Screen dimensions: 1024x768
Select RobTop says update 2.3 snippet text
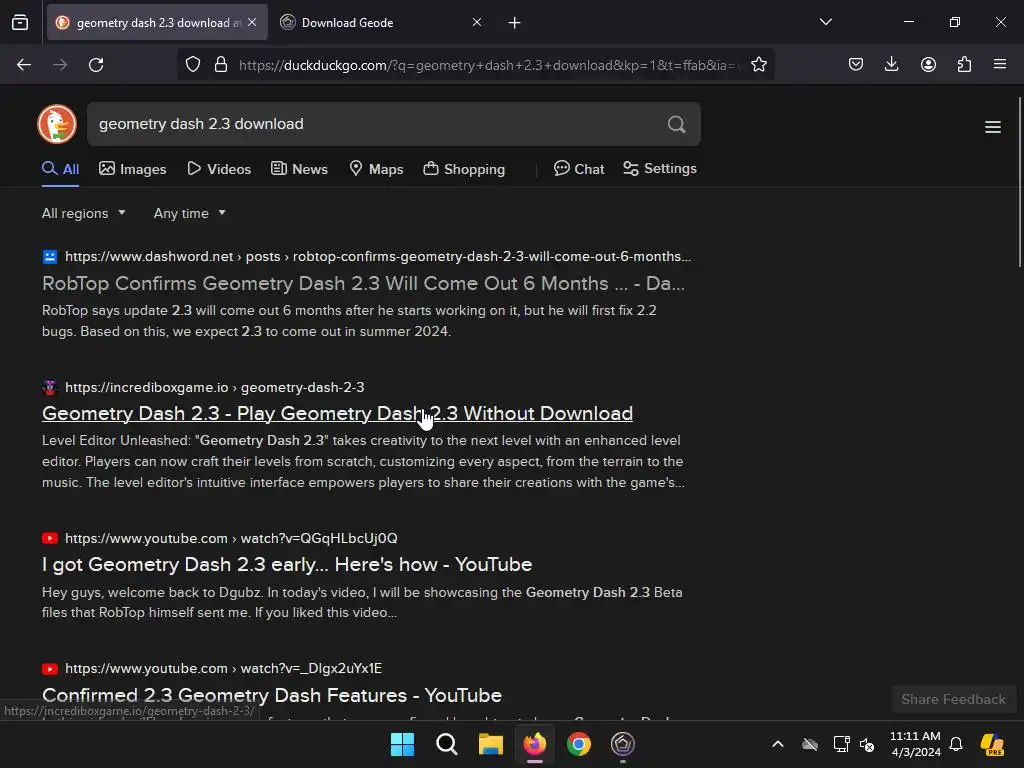[349, 321]
